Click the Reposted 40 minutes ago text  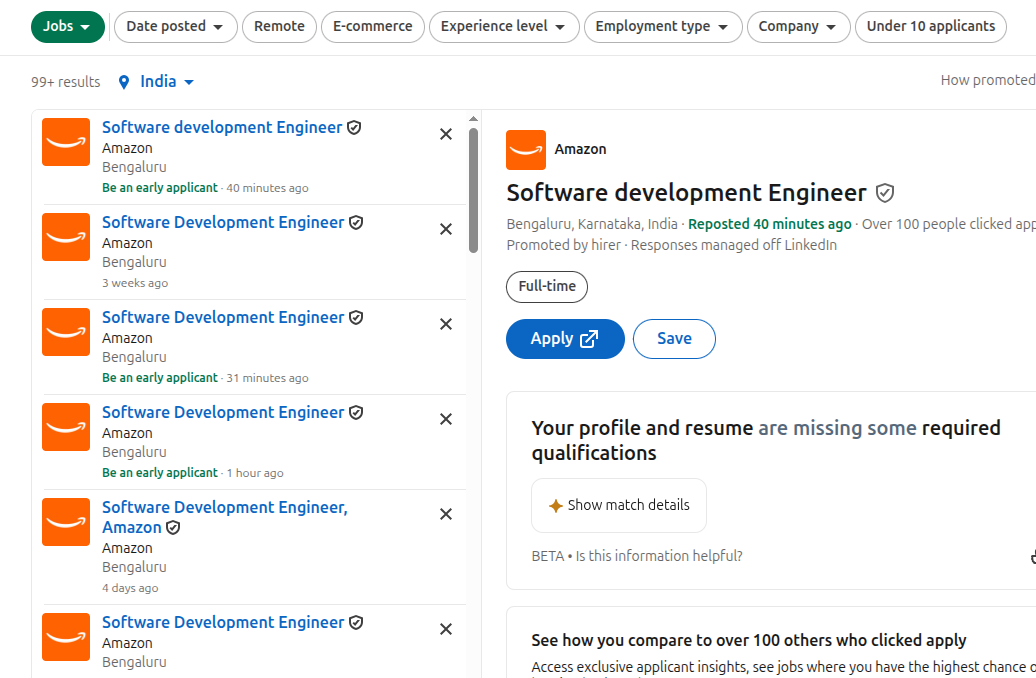point(770,224)
